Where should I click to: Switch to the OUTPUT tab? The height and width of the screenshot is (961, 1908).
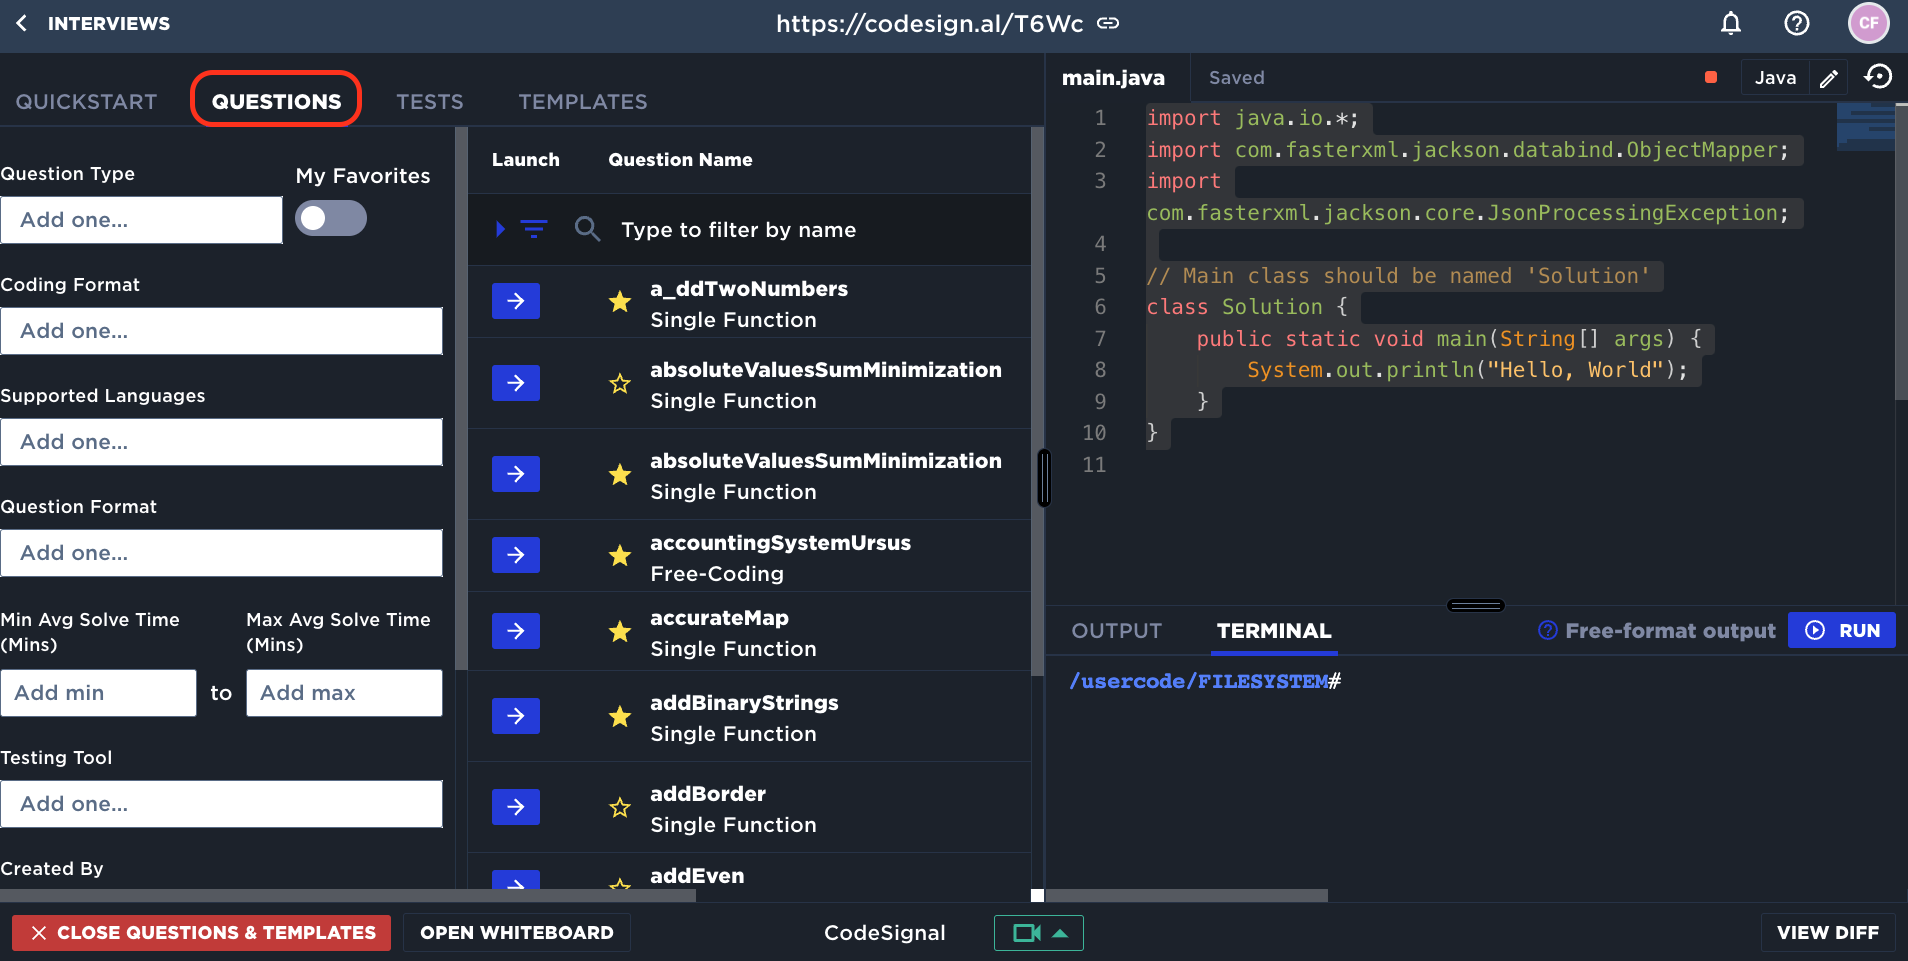tap(1116, 631)
